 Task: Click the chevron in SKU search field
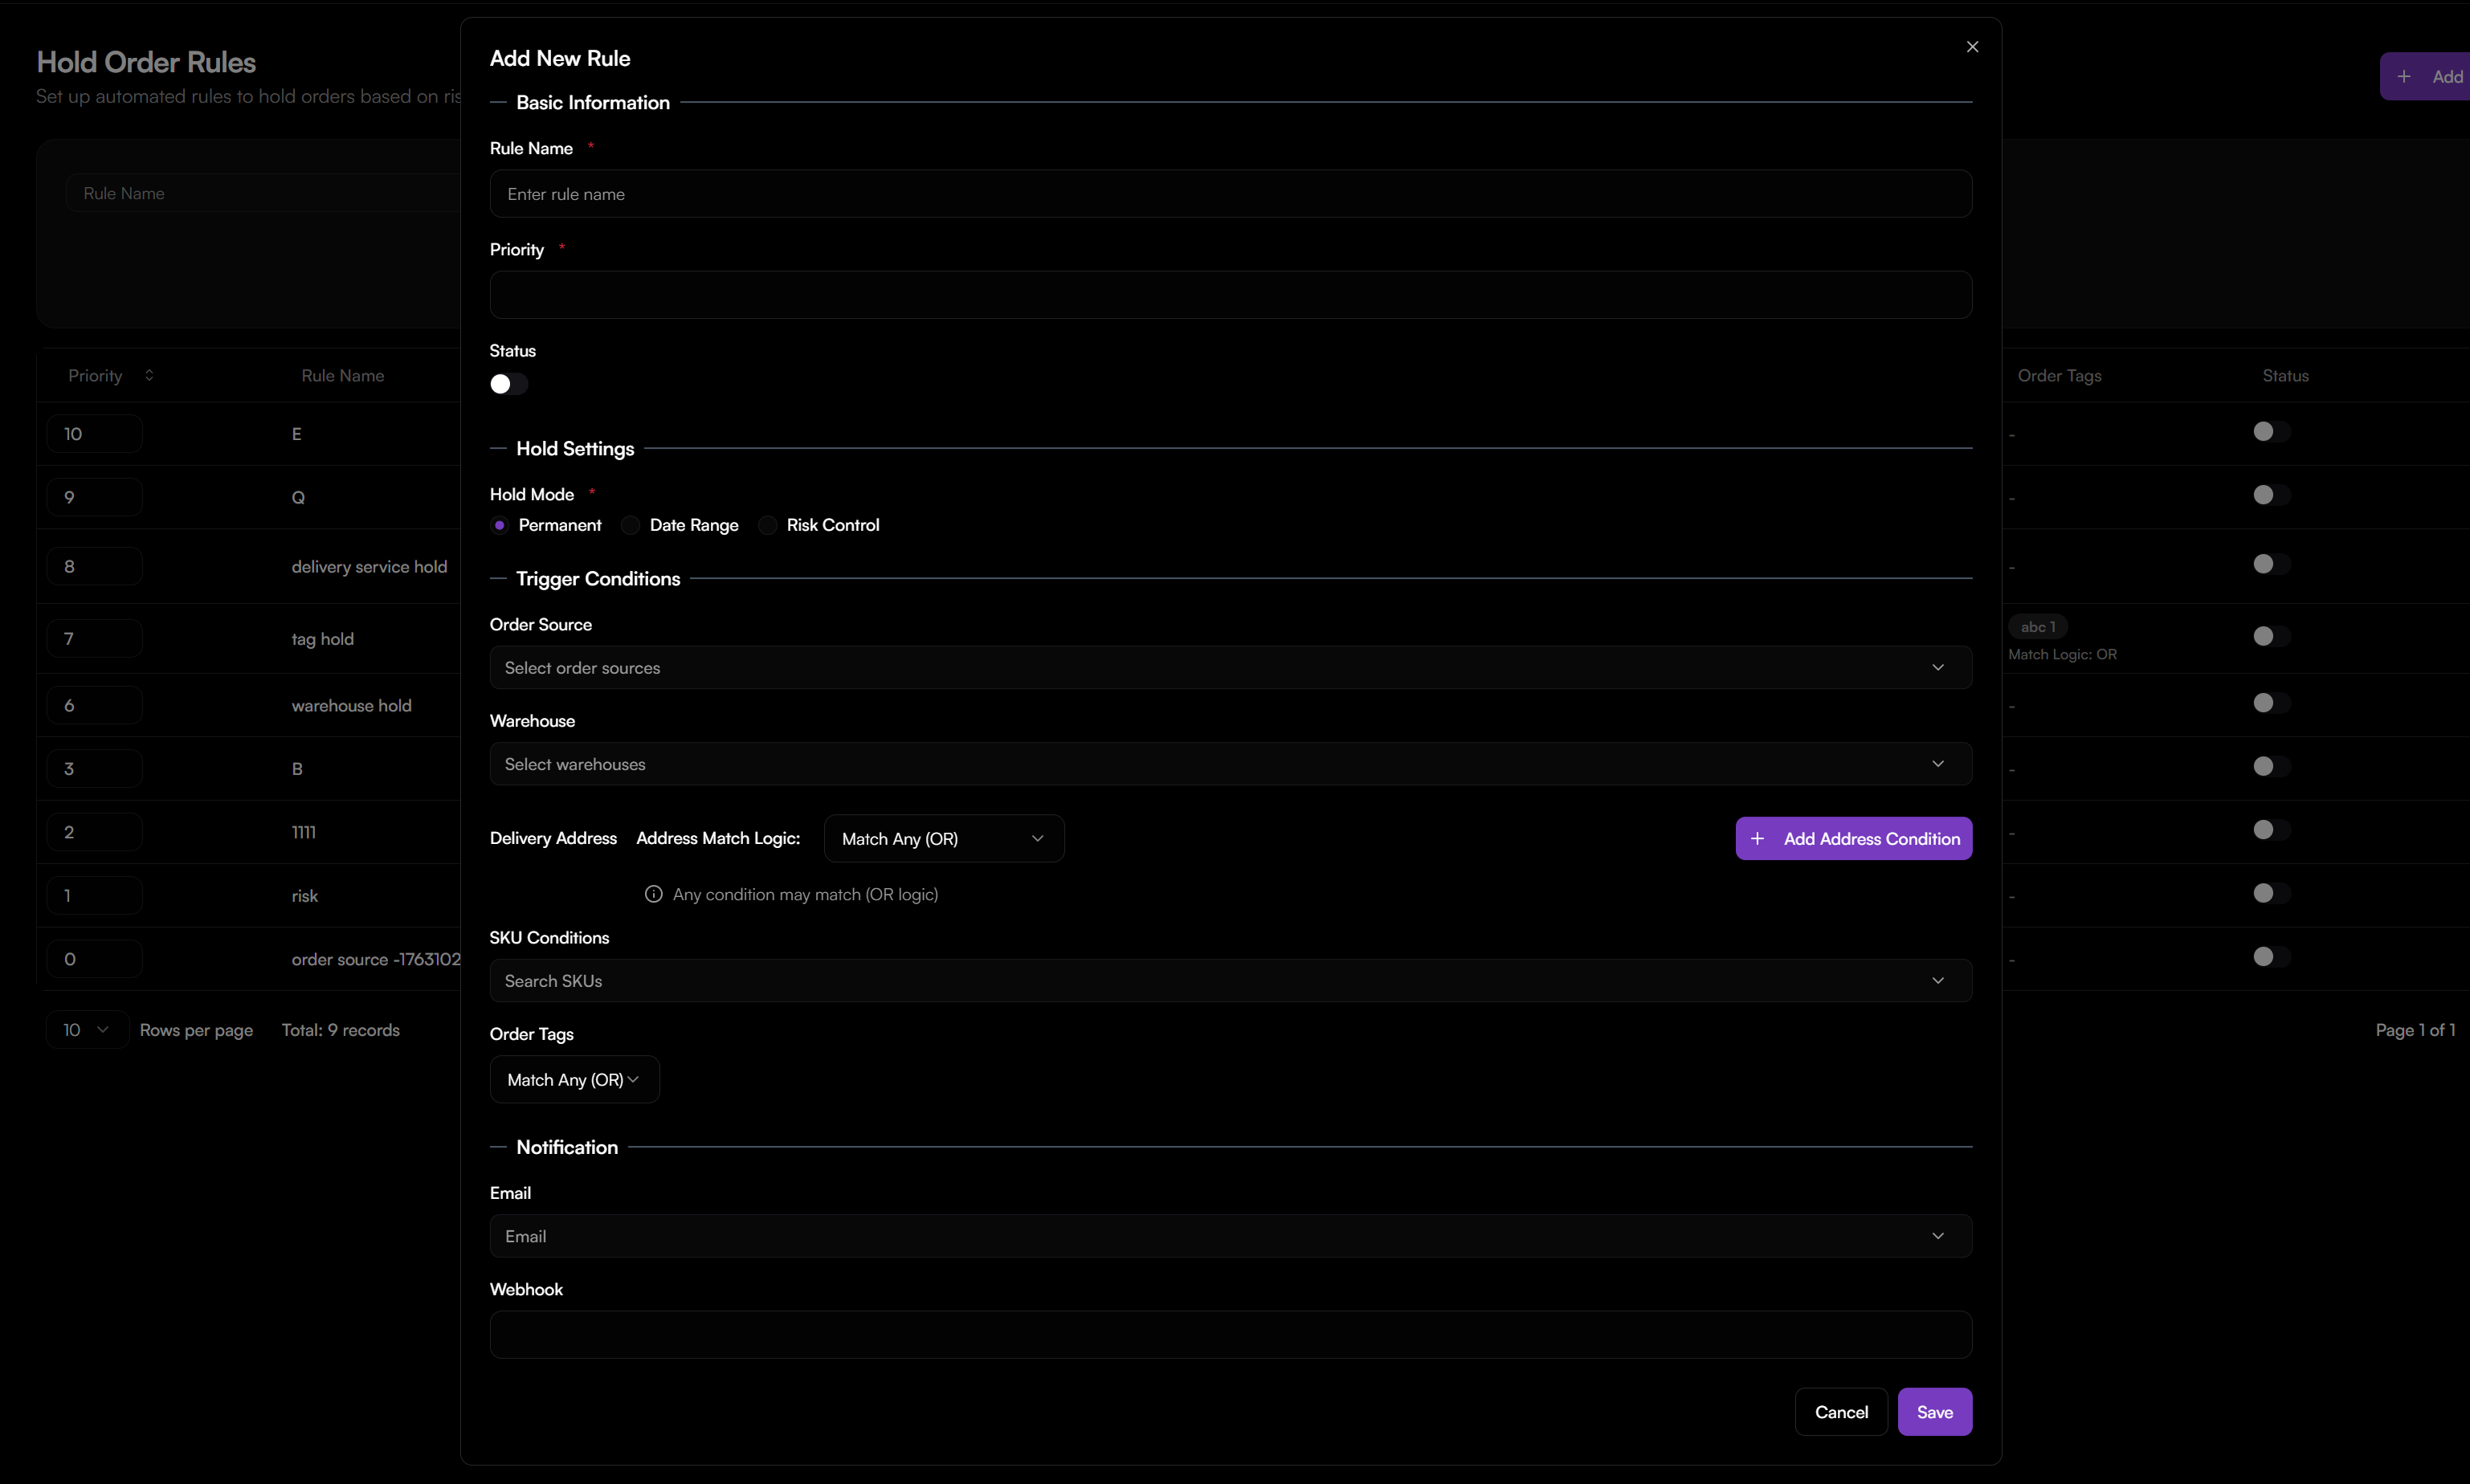1937,981
